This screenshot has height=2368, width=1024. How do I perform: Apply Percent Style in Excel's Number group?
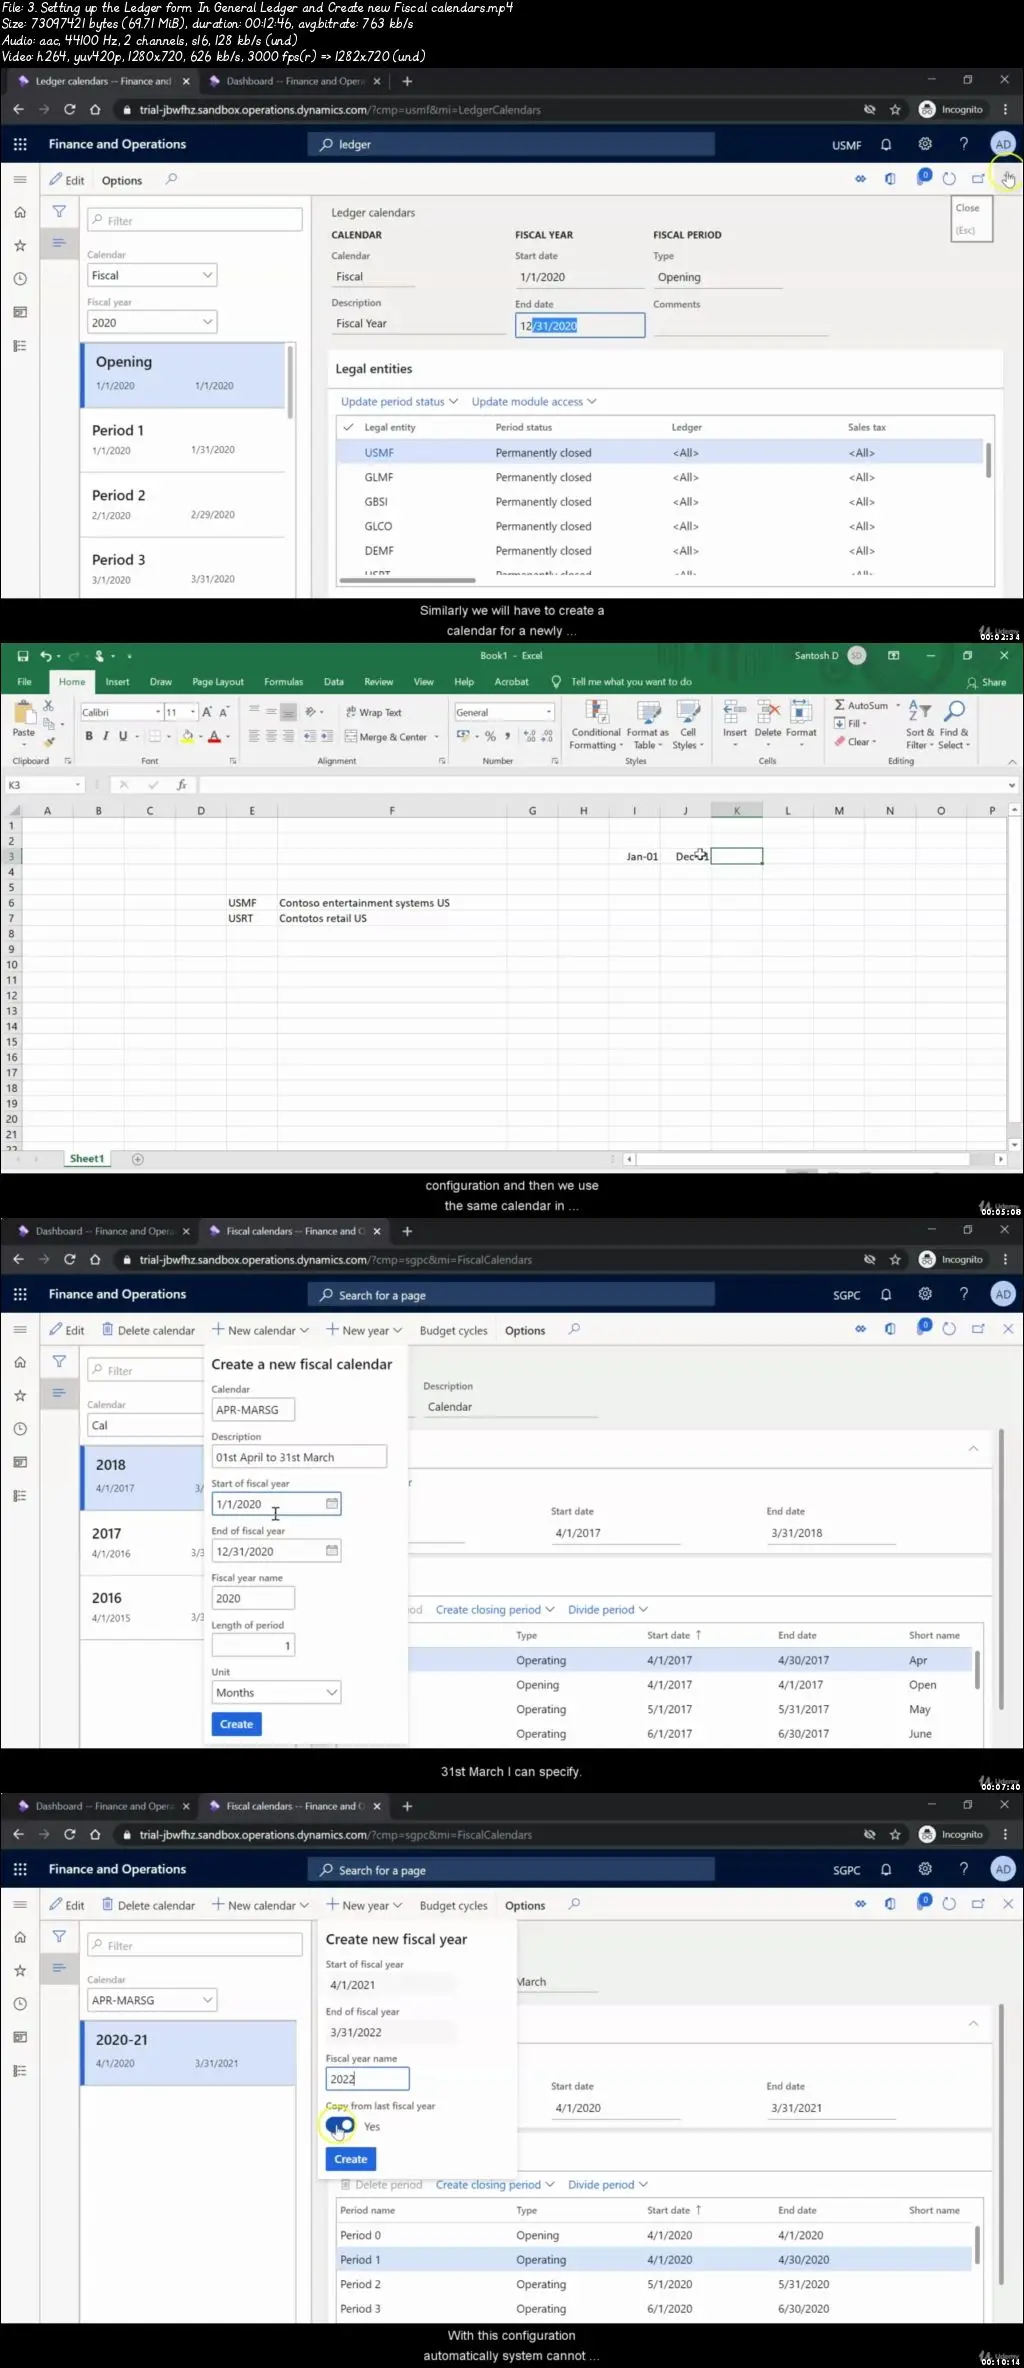490,737
